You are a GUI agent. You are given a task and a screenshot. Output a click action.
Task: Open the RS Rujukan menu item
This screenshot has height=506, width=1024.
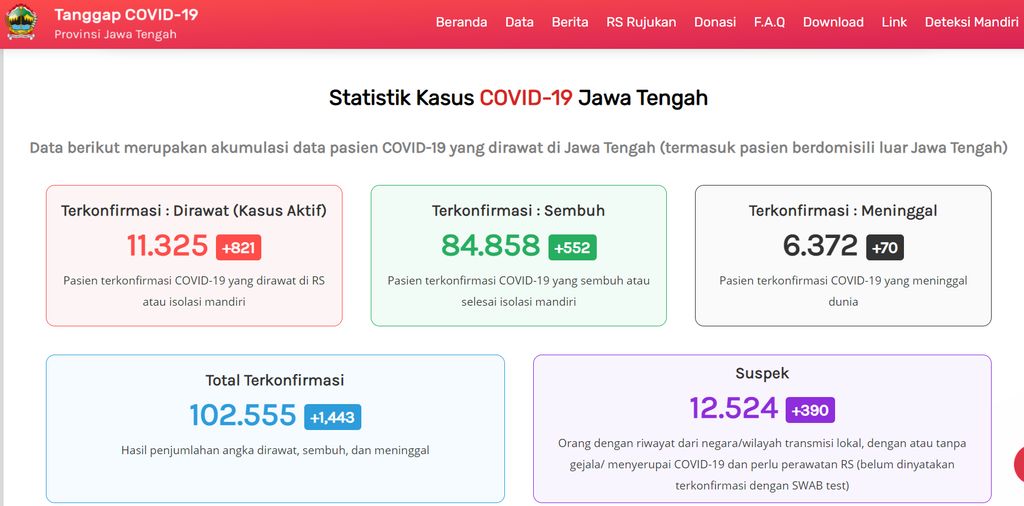(641, 22)
